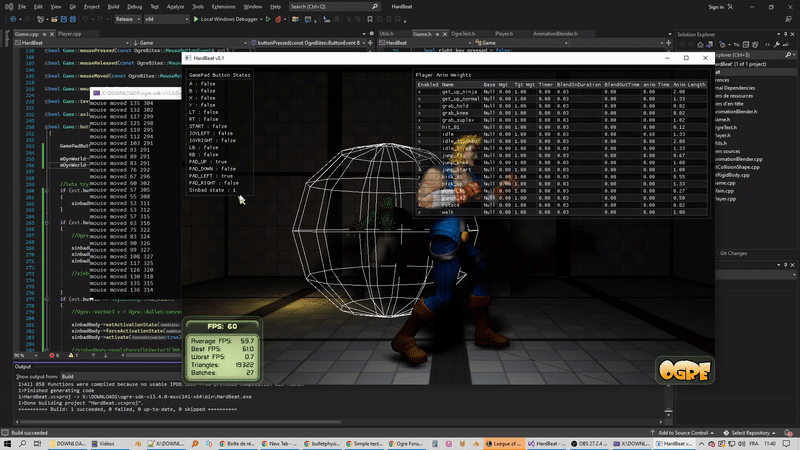Open Properties wrench in Solution Explorer
800x450 pixels.
777,45
